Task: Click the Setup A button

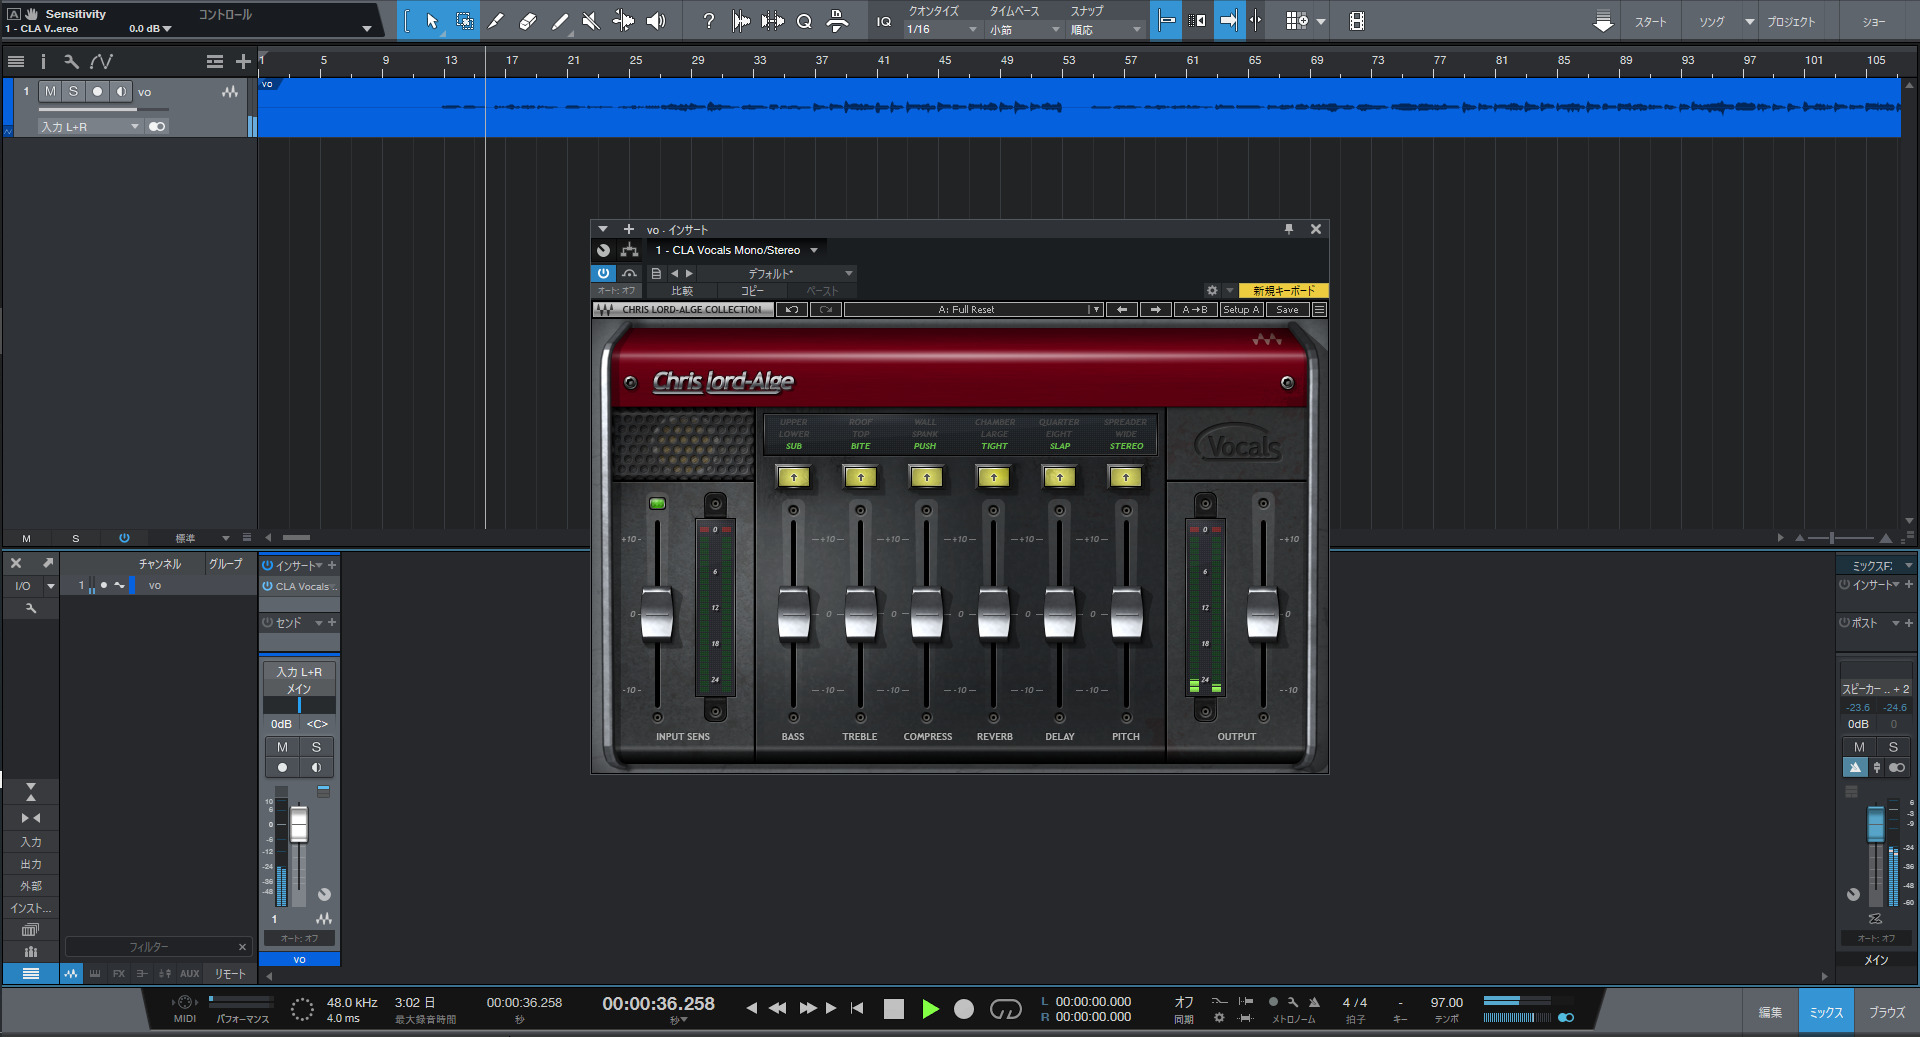Action: click(1241, 310)
